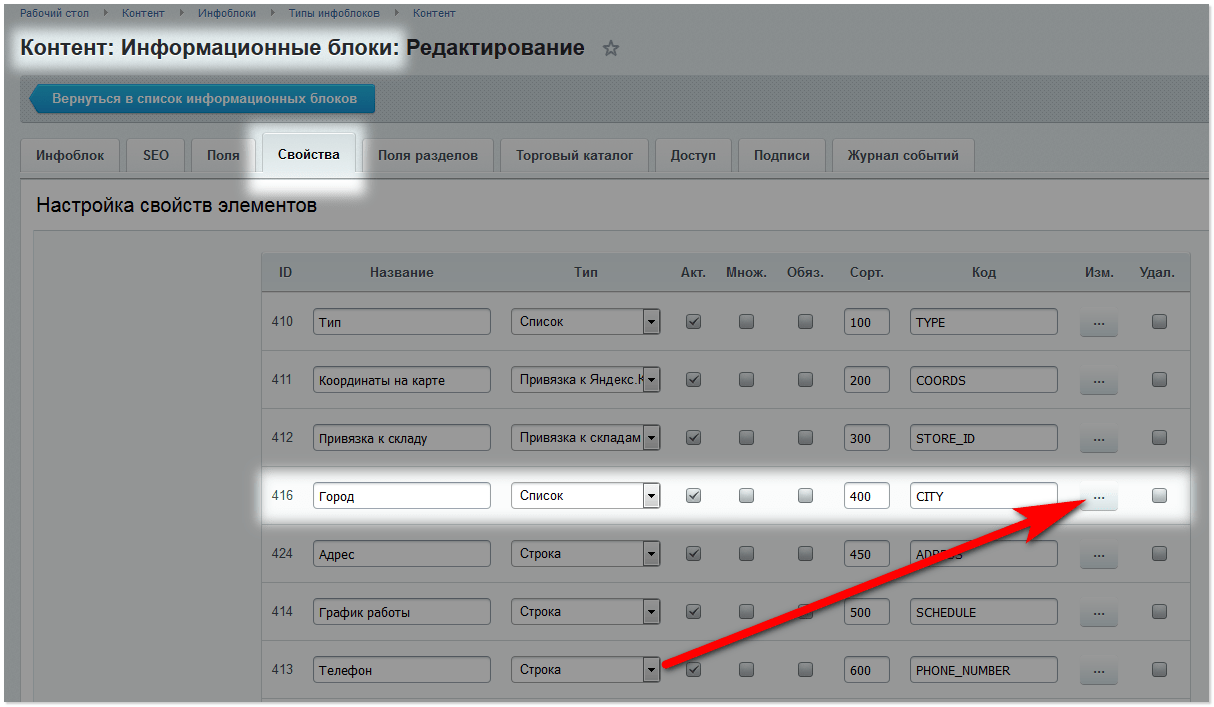This screenshot has height=707, width=1214.
Task: Open Инфоблоки breadcrumb link
Action: [x=226, y=13]
